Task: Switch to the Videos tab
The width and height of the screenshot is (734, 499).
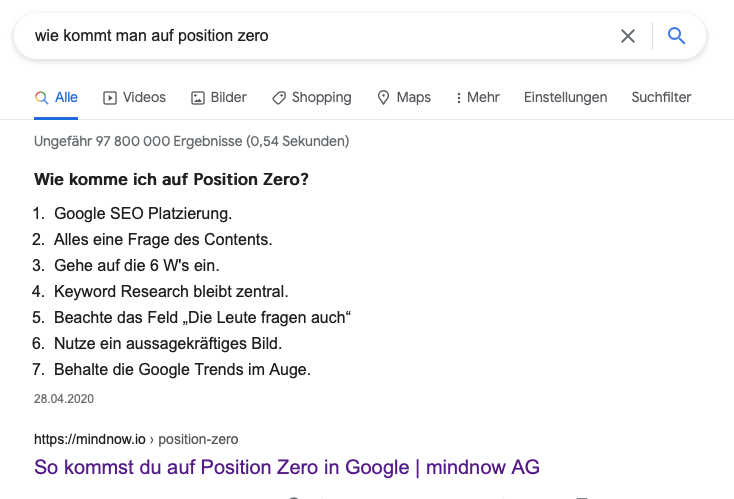Action: point(144,97)
